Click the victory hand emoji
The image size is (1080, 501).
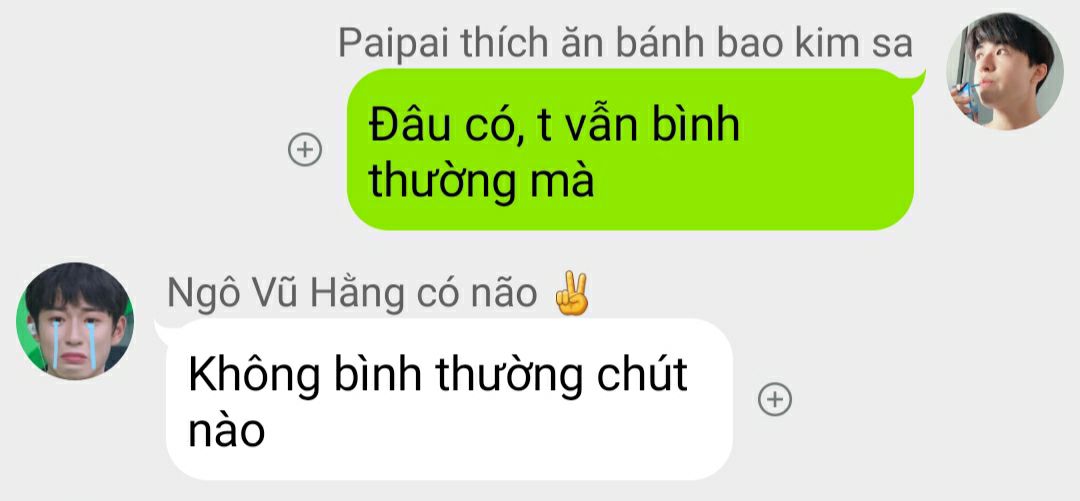(571, 294)
